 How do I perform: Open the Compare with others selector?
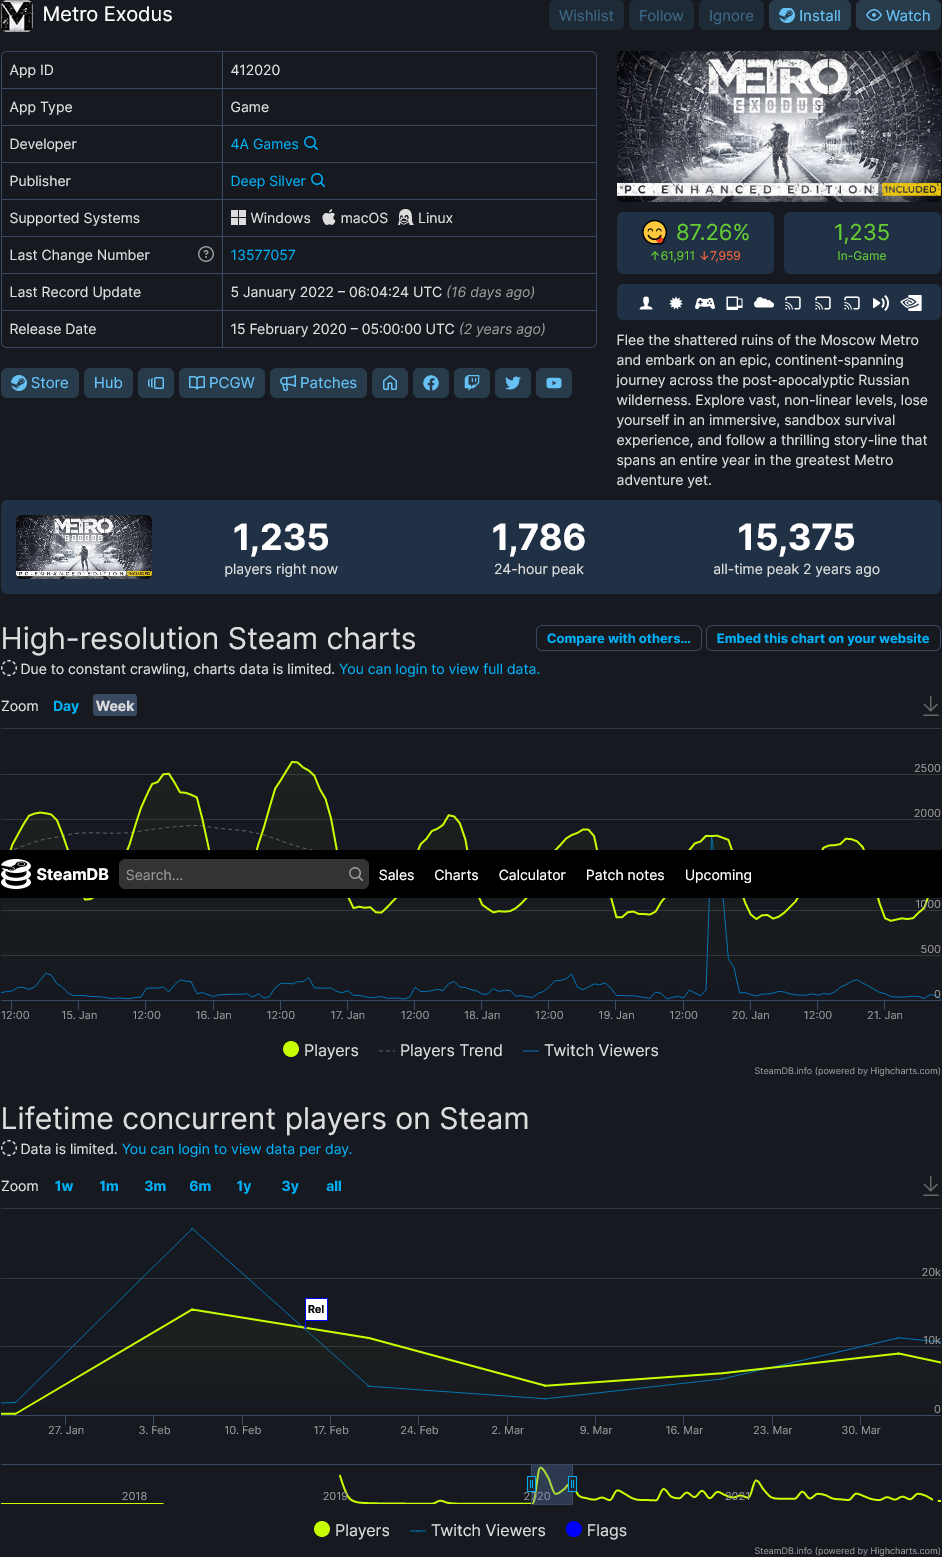[x=618, y=638]
